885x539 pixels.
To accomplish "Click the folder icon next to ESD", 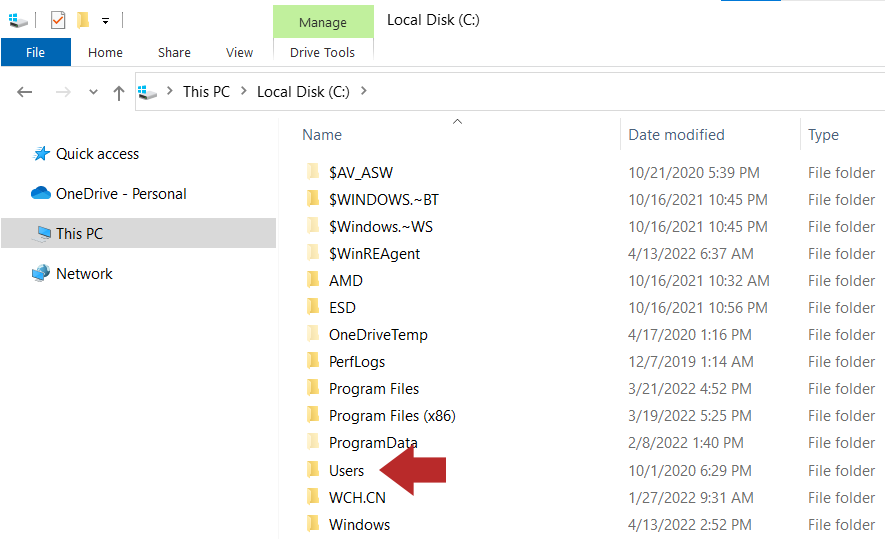I will [x=313, y=306].
